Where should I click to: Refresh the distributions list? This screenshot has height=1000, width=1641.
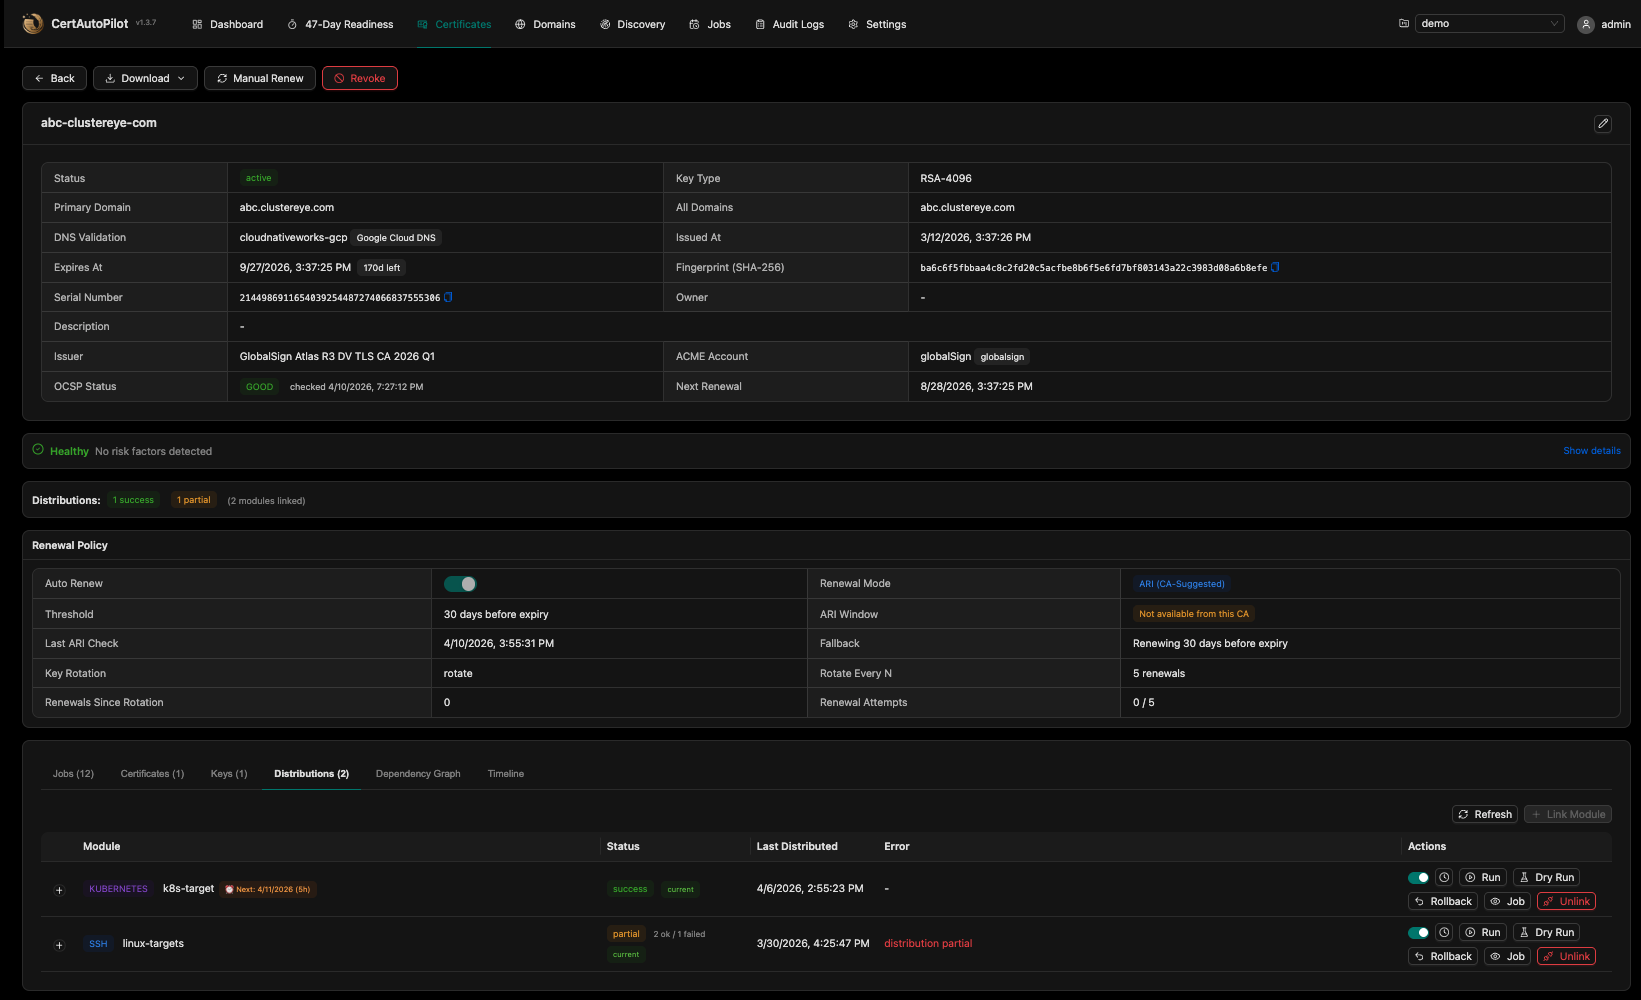[x=1484, y=814]
